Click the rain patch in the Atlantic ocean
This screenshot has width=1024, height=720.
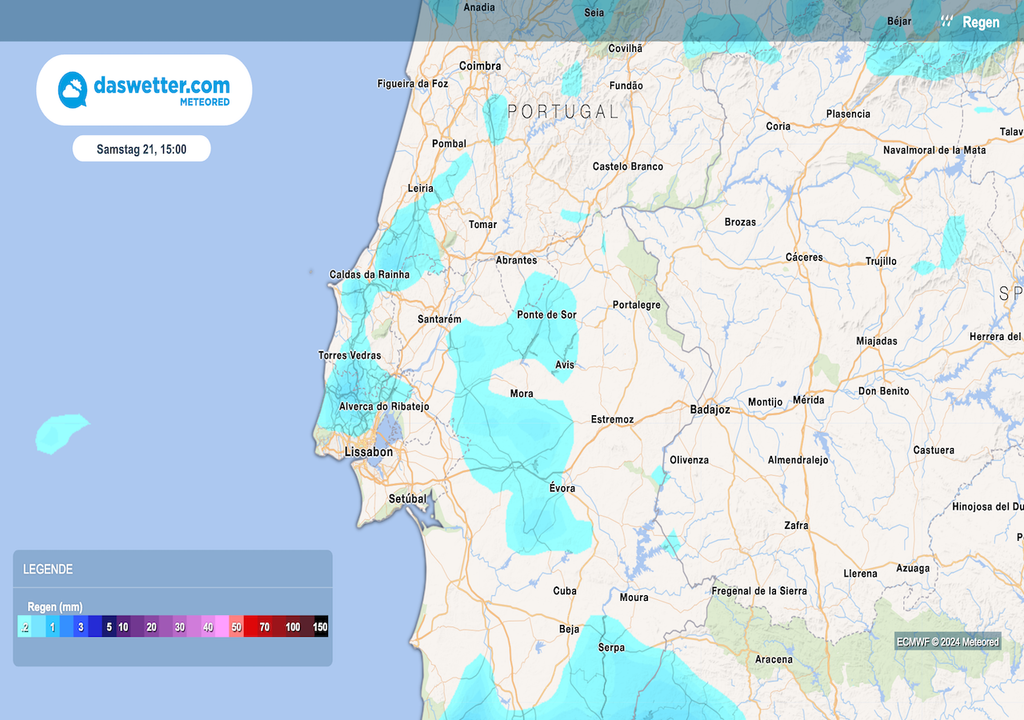click(x=60, y=433)
